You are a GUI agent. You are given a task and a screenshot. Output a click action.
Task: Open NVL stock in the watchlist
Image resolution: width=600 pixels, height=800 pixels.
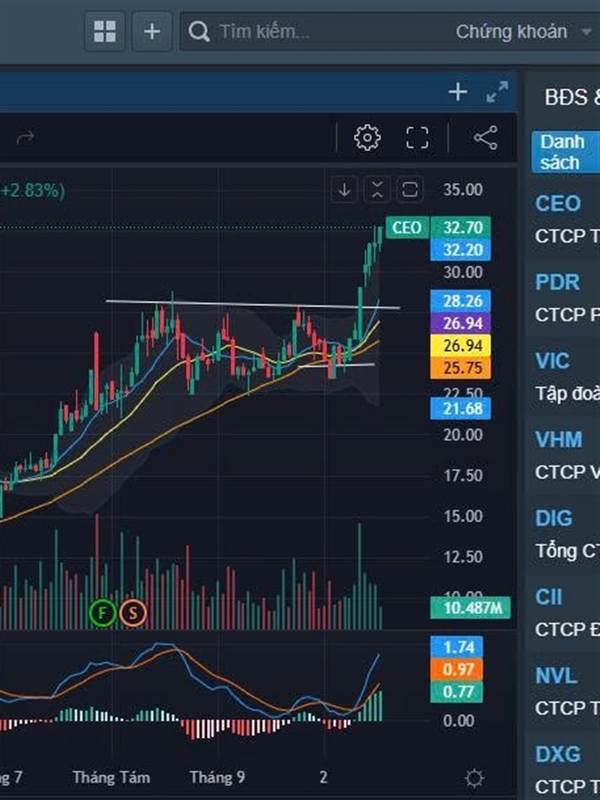556,676
